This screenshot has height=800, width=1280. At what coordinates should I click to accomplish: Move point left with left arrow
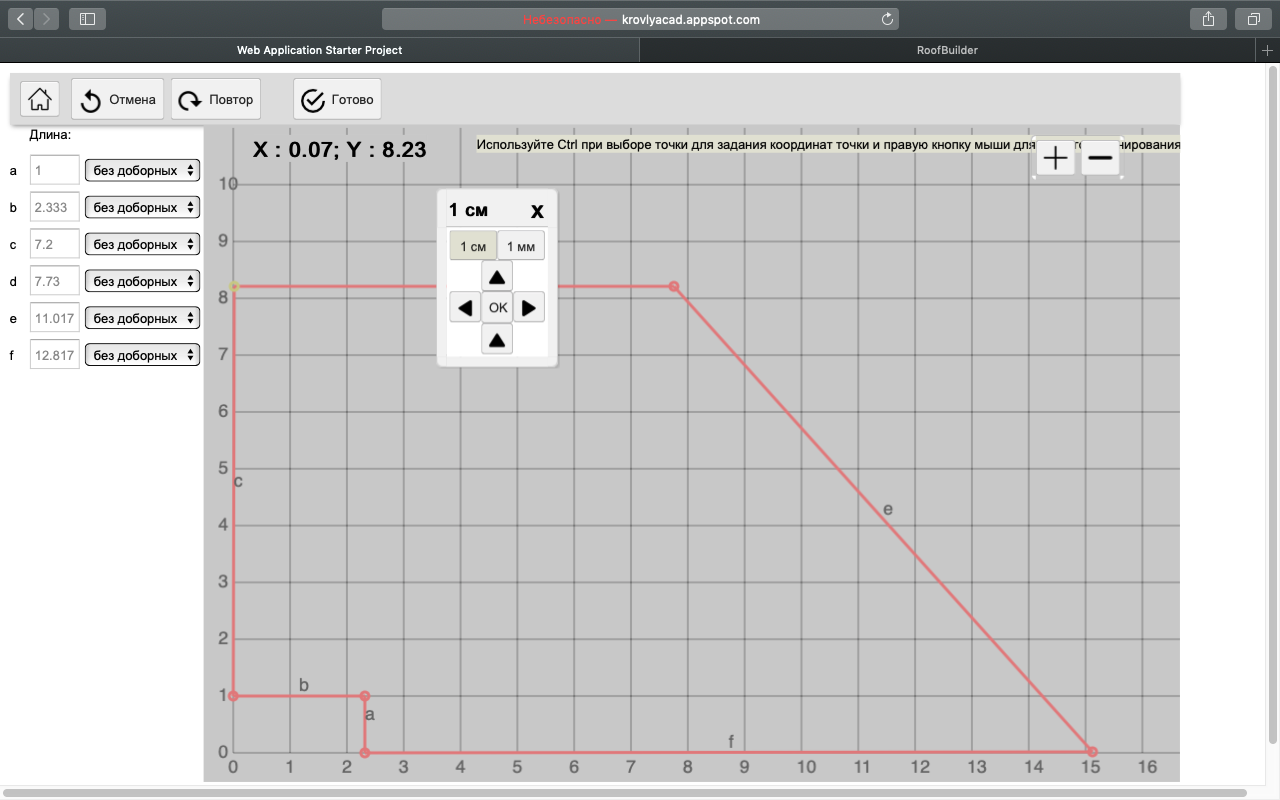coord(465,308)
